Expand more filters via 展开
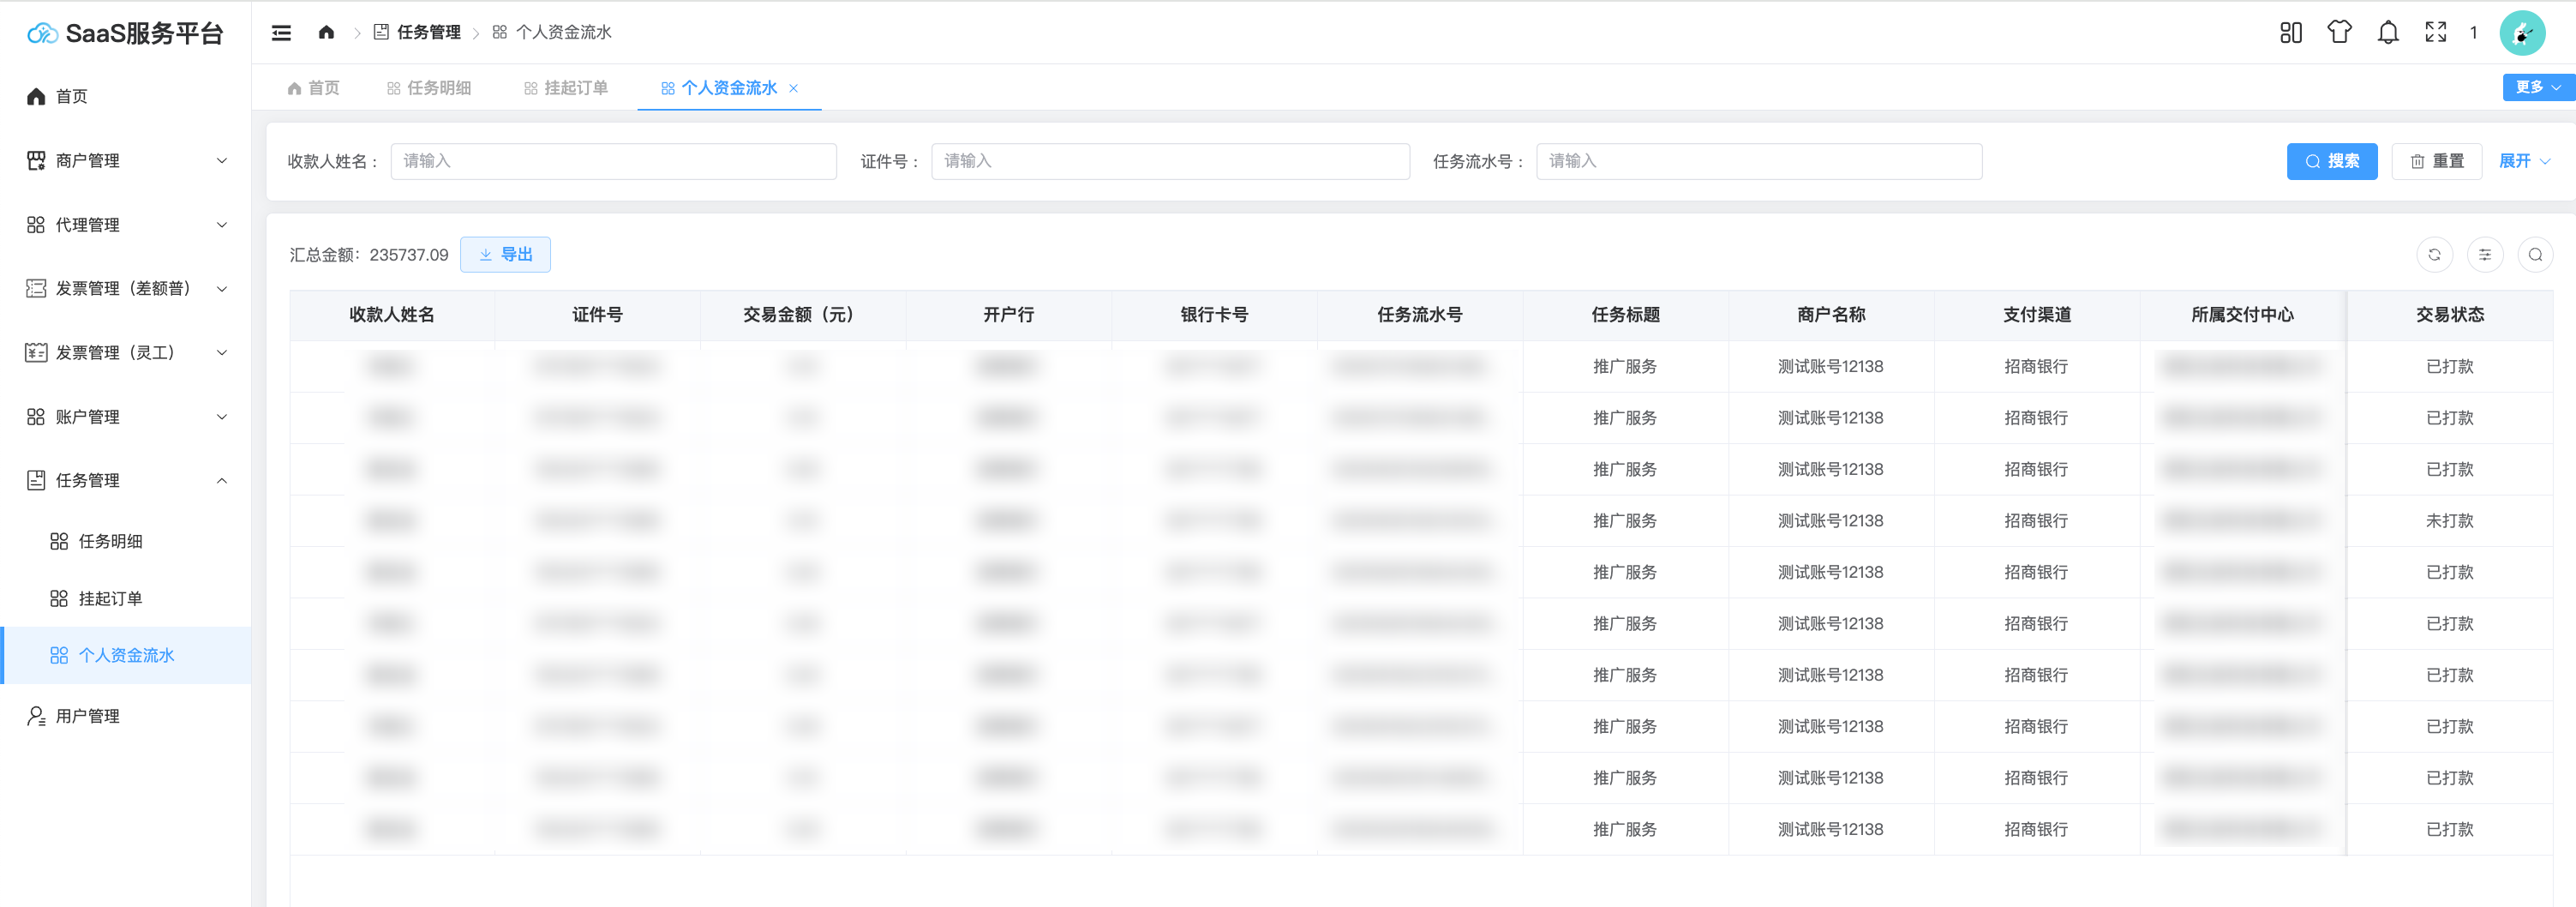Screen dimensions: 2576x907 point(2523,161)
